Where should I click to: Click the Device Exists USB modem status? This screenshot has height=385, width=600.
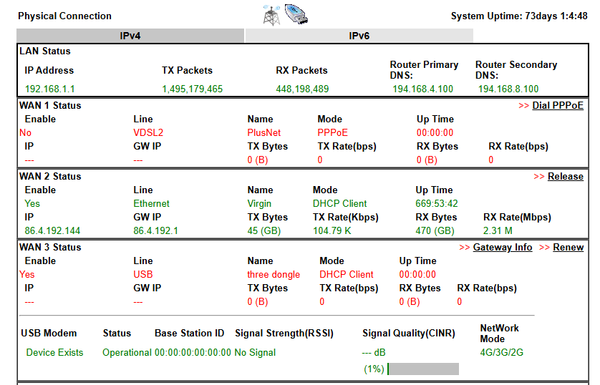point(54,352)
